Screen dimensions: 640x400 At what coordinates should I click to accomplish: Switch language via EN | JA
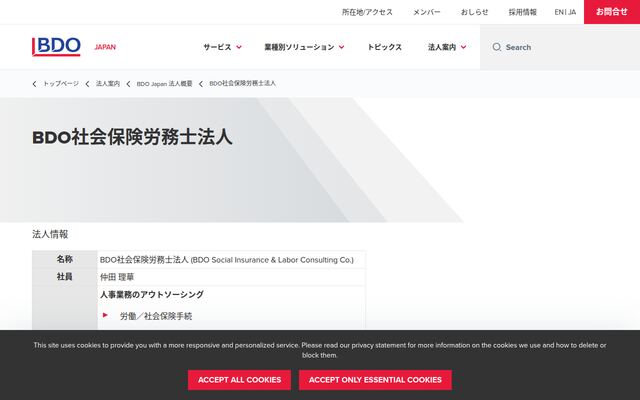[565, 12]
